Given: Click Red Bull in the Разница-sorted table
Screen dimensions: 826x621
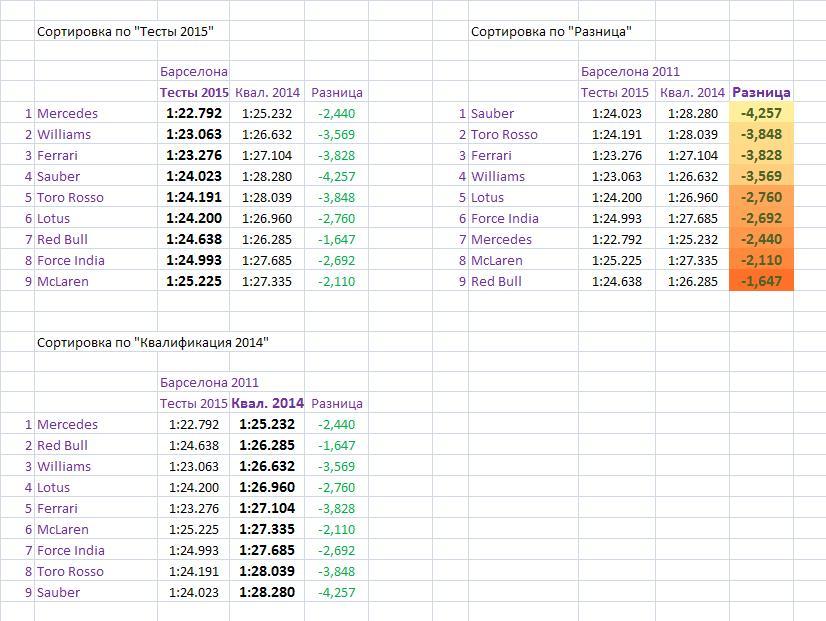Looking at the screenshot, I should [496, 281].
